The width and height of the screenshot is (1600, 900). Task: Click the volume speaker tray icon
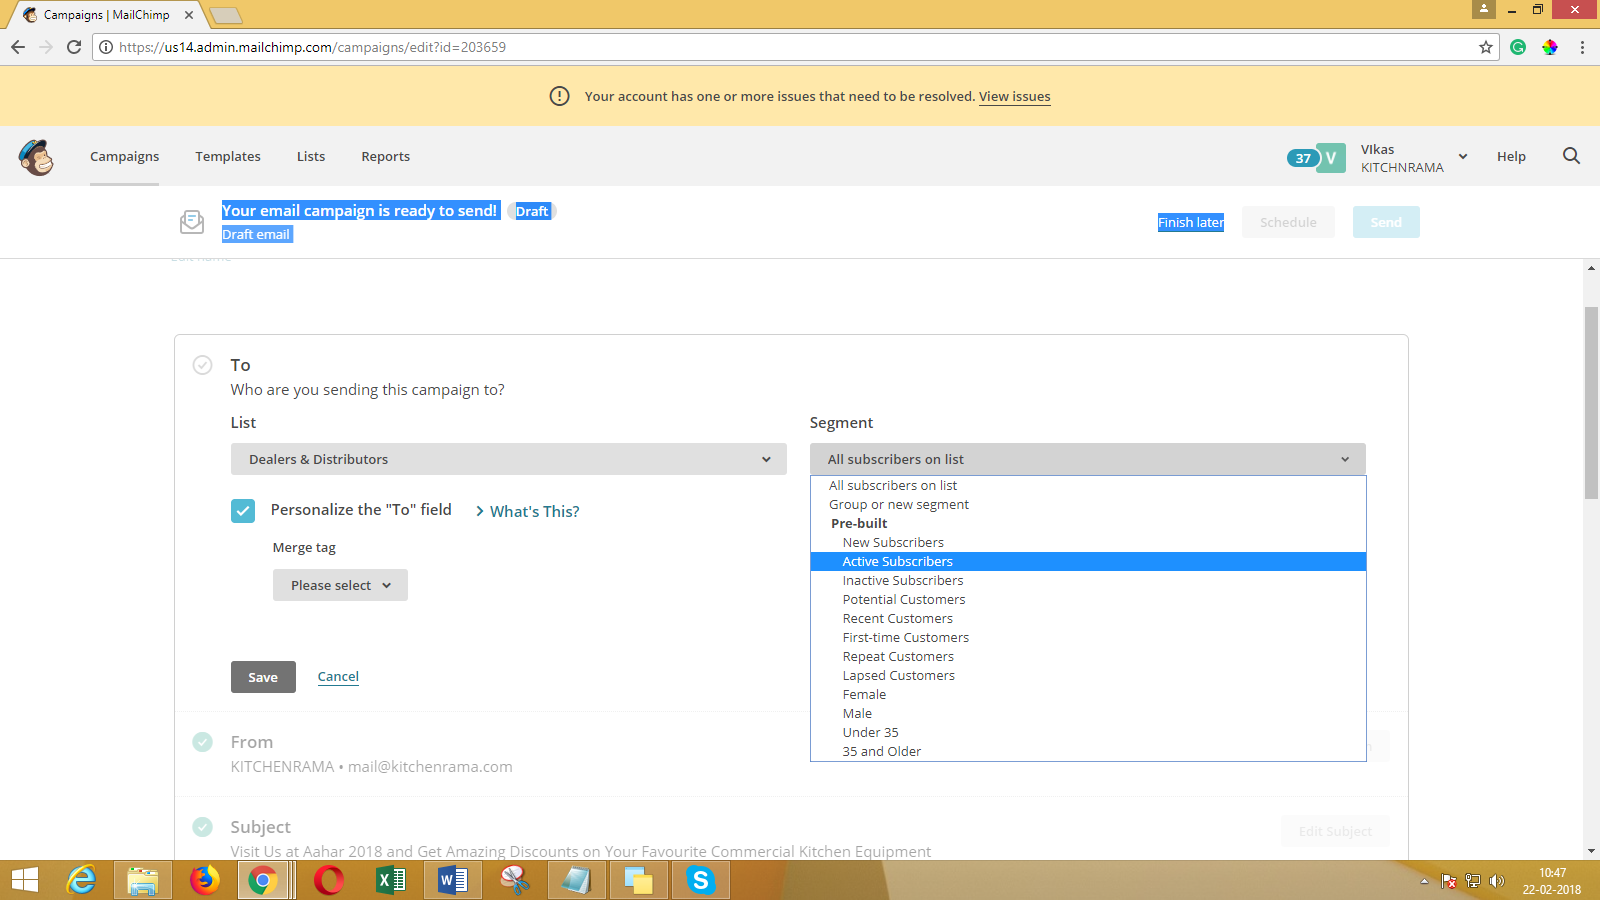pyautogui.click(x=1497, y=881)
